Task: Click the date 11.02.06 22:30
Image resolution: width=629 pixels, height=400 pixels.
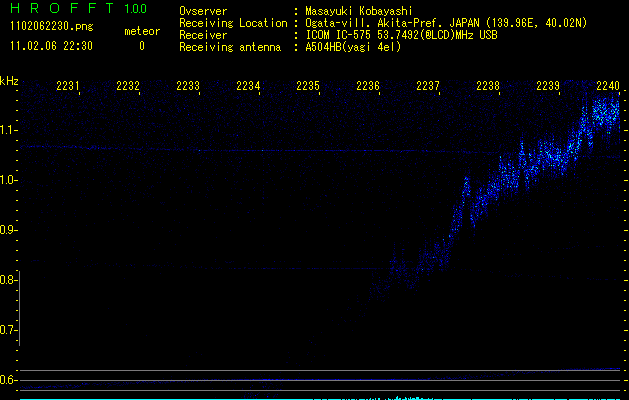Action: tap(51, 46)
